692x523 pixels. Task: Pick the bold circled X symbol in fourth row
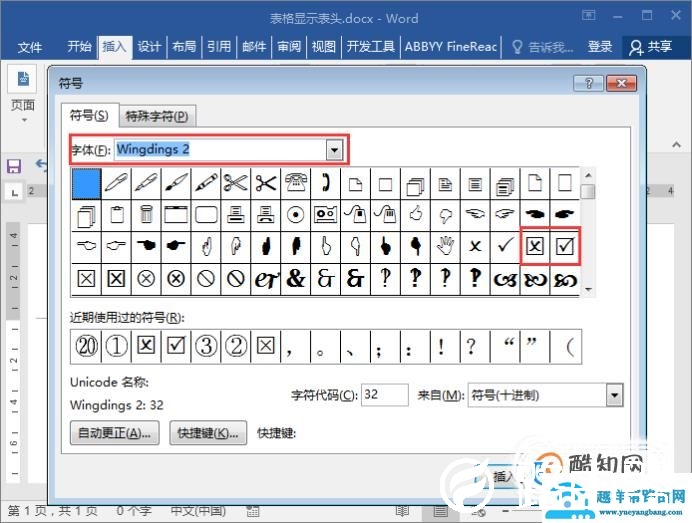point(176,278)
